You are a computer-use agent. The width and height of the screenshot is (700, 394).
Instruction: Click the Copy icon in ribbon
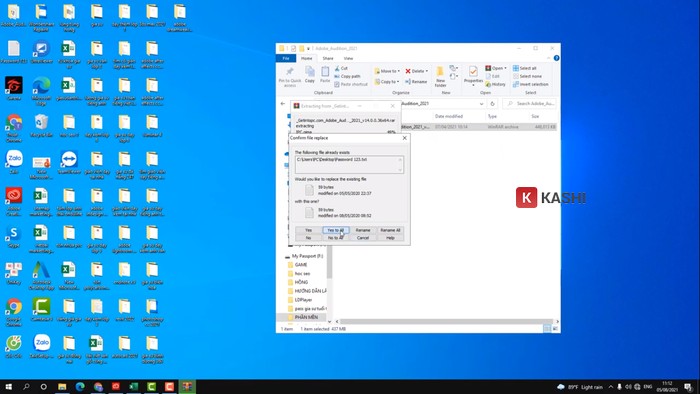[310, 75]
